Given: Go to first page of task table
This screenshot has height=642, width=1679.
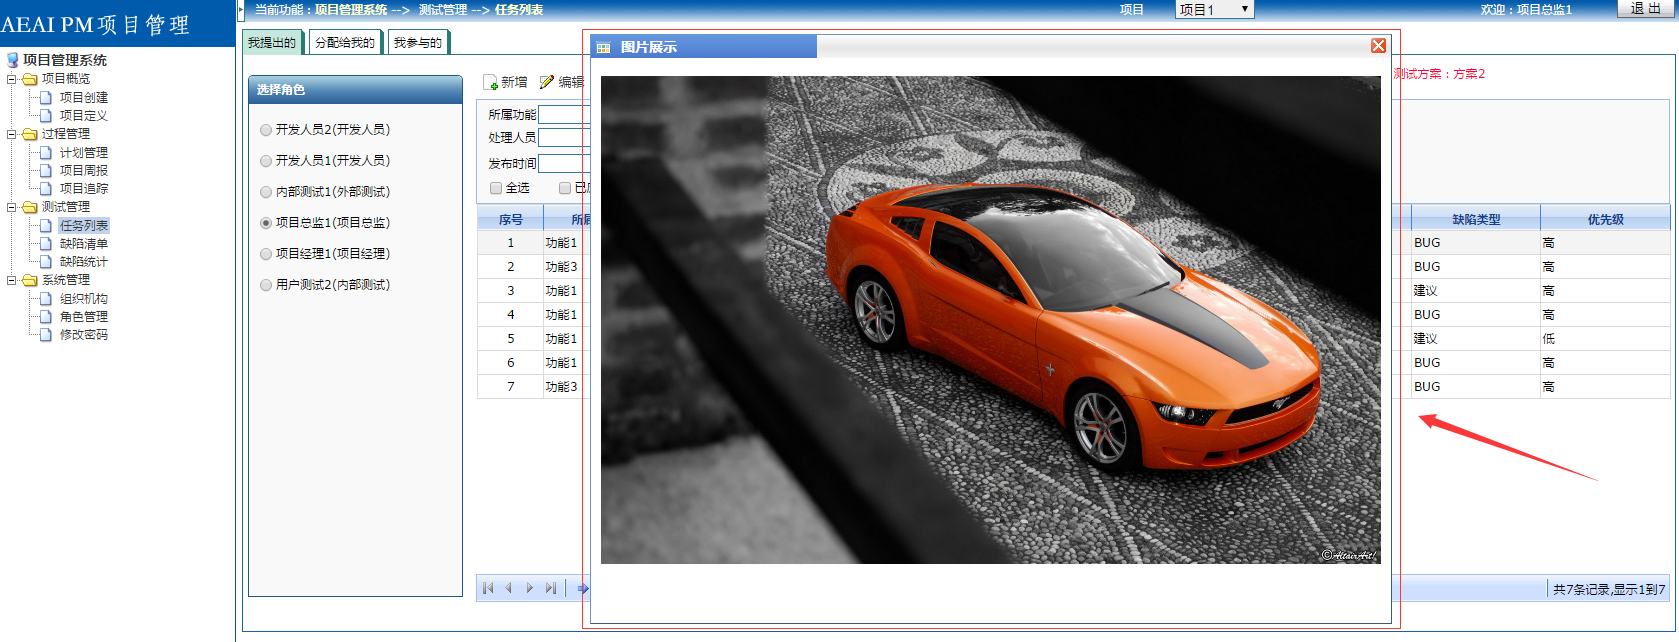Looking at the screenshot, I should pos(488,588).
